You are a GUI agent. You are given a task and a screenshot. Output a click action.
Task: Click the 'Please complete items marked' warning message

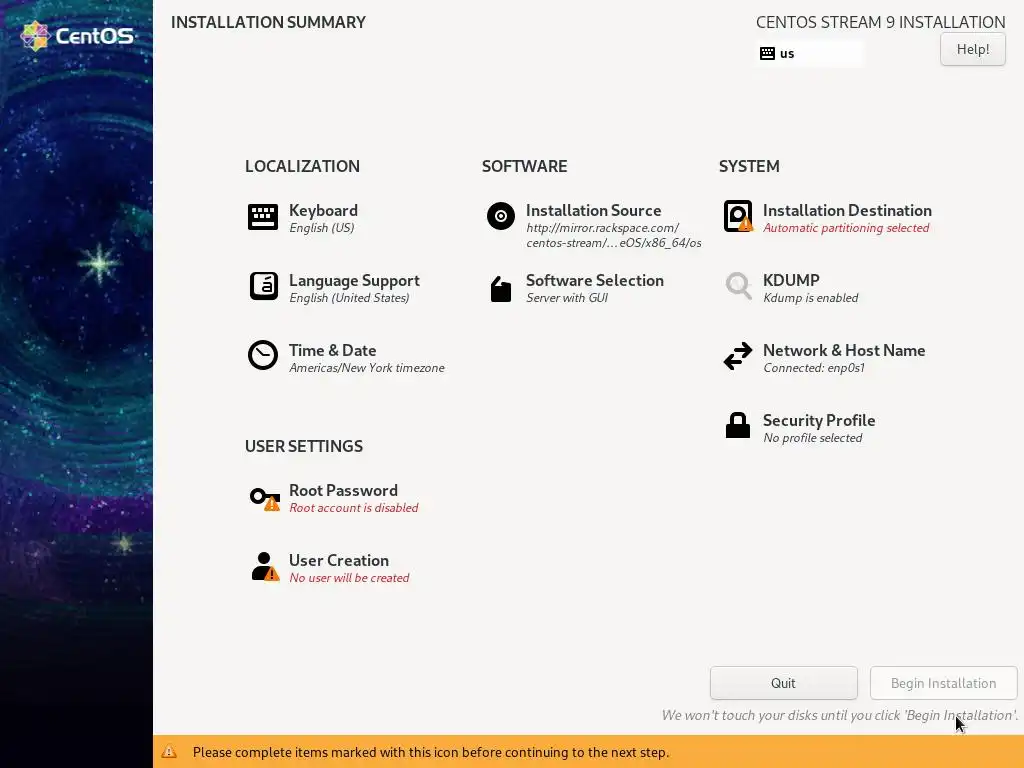click(x=430, y=752)
